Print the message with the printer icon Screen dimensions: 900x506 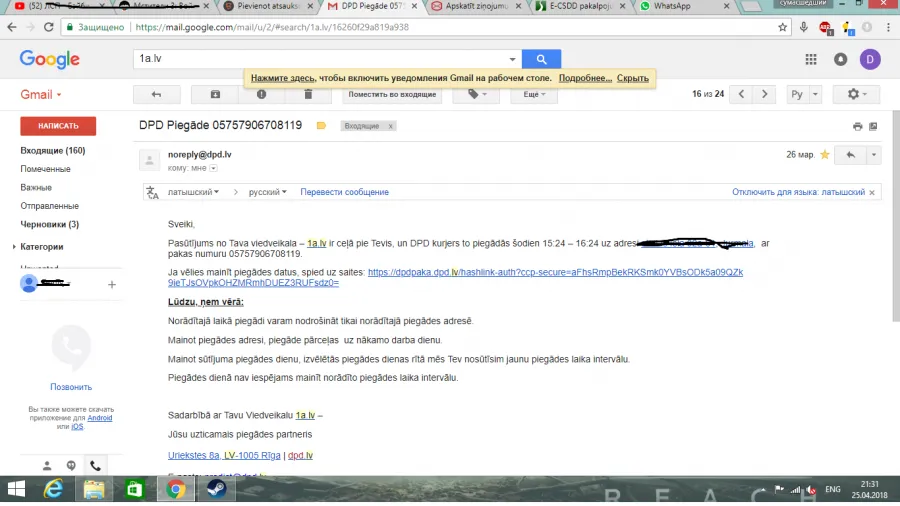[858, 126]
